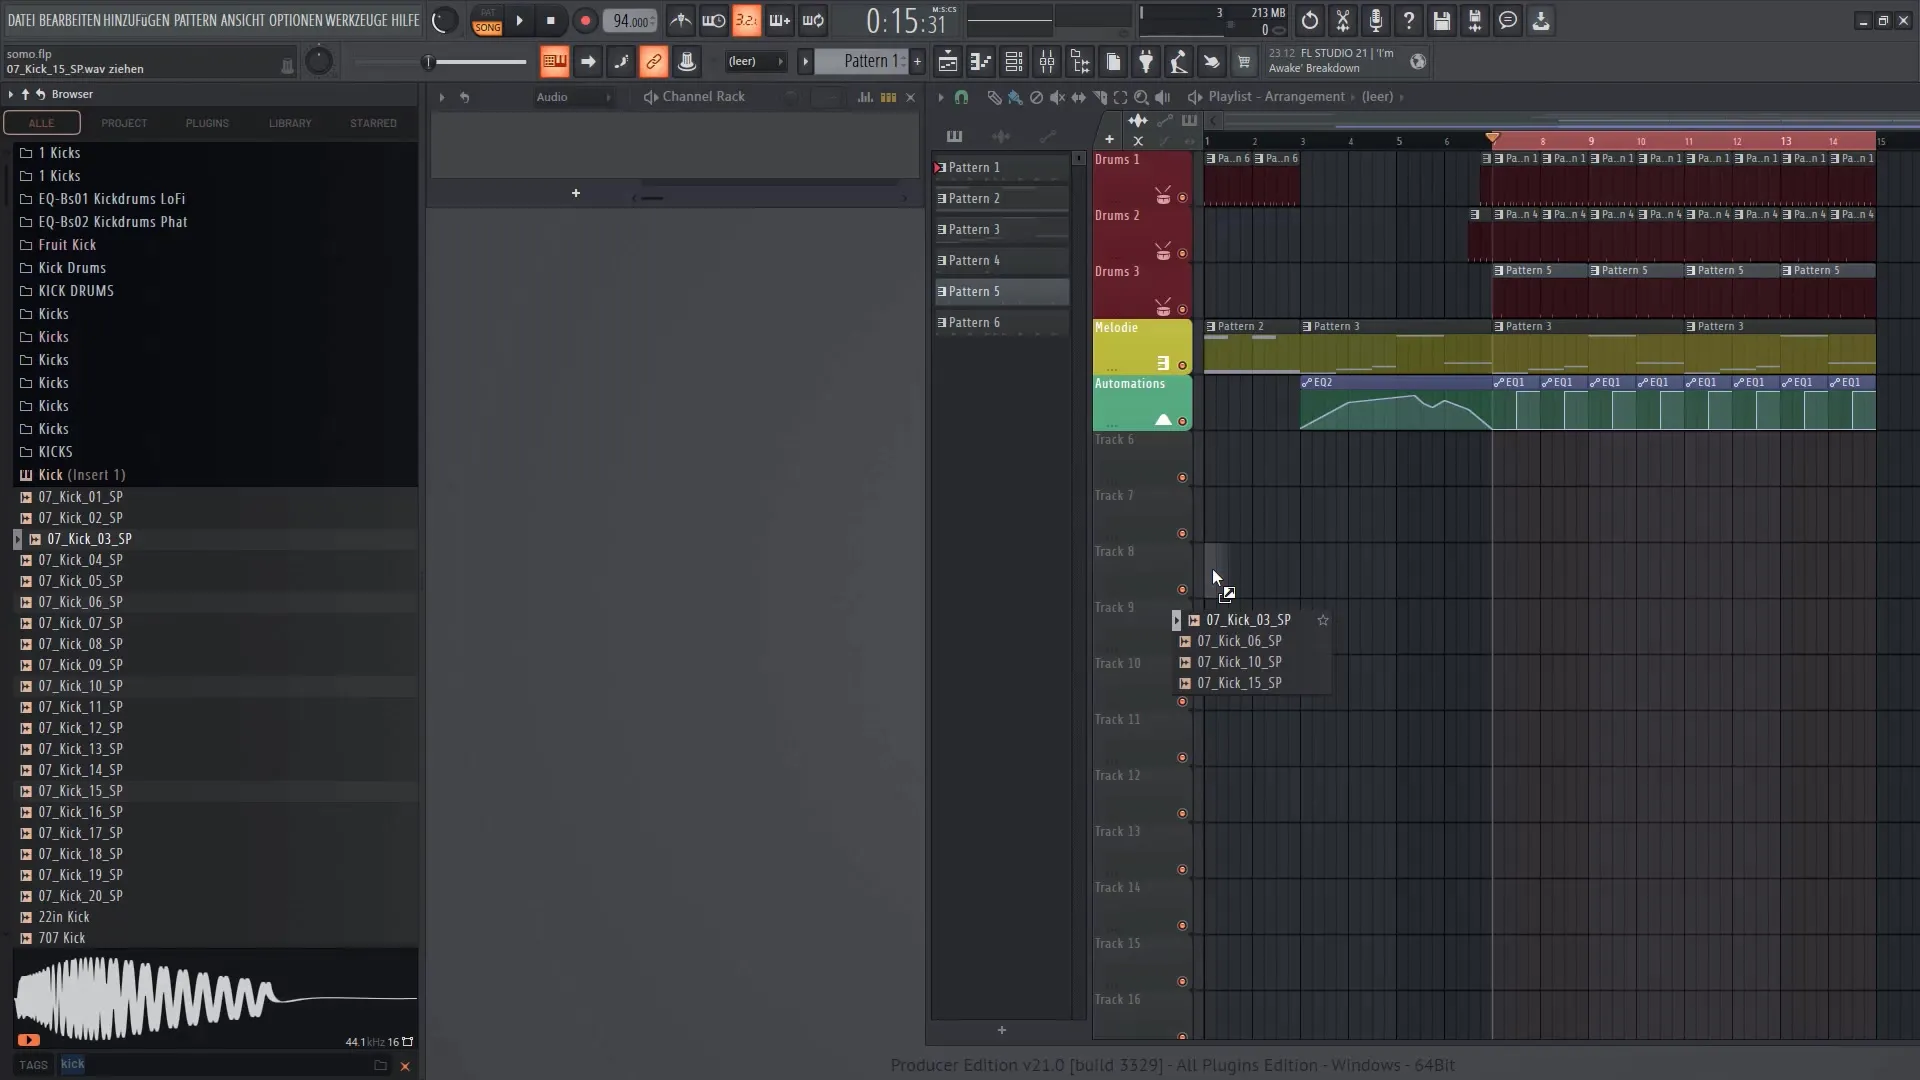Viewport: 1920px width, 1080px height.
Task: Open the plugin picker plug icon
Action: click(x=1146, y=62)
